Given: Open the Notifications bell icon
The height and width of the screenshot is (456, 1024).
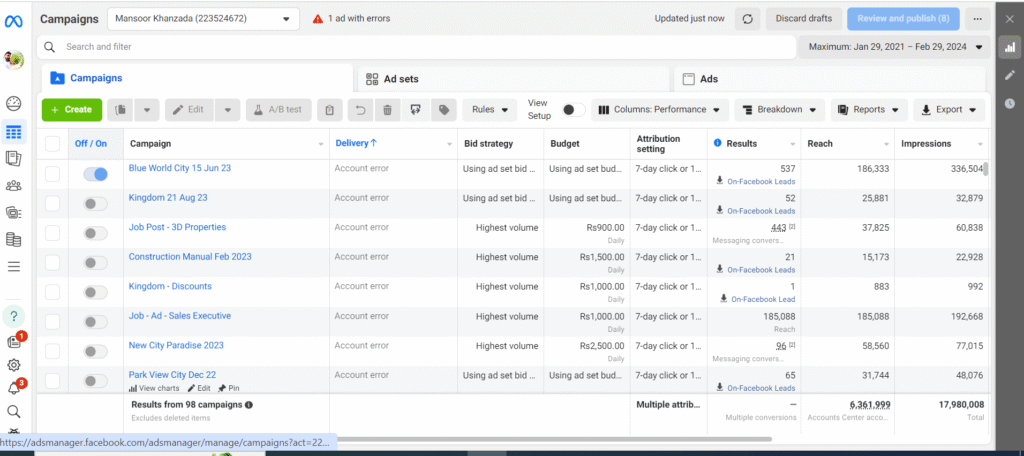Looking at the screenshot, I should pos(14,388).
